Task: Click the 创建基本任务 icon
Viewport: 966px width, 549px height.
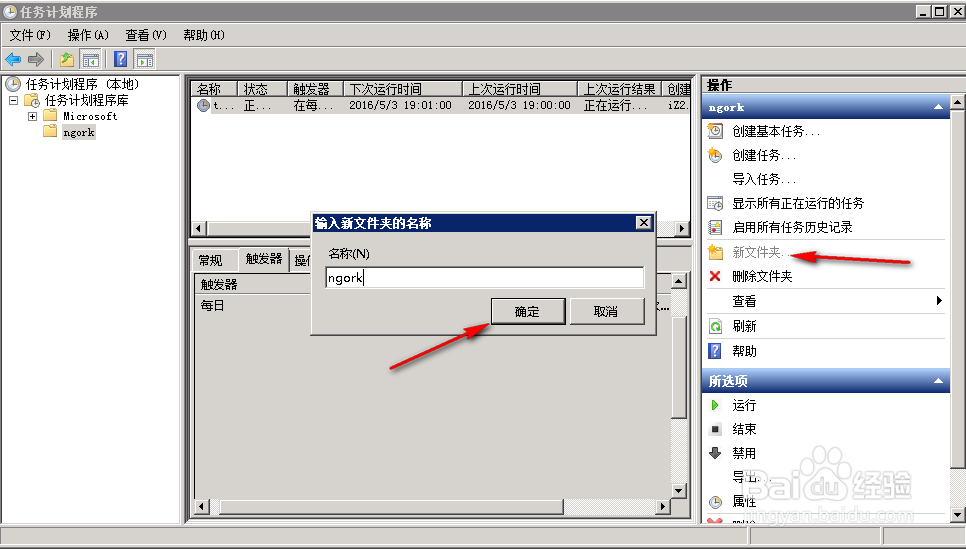Action: [715, 131]
